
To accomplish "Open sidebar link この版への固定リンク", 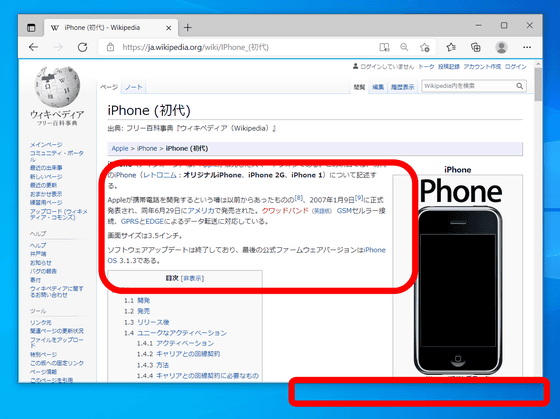I will click(x=57, y=363).
